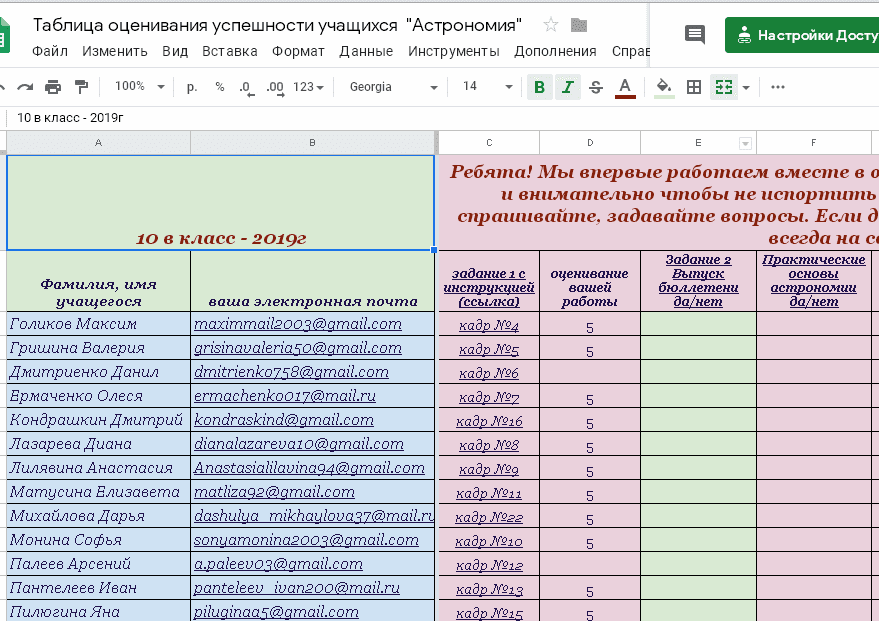Select cell Лазарева Диана
Screen dimensions: 879x621
click(98, 444)
